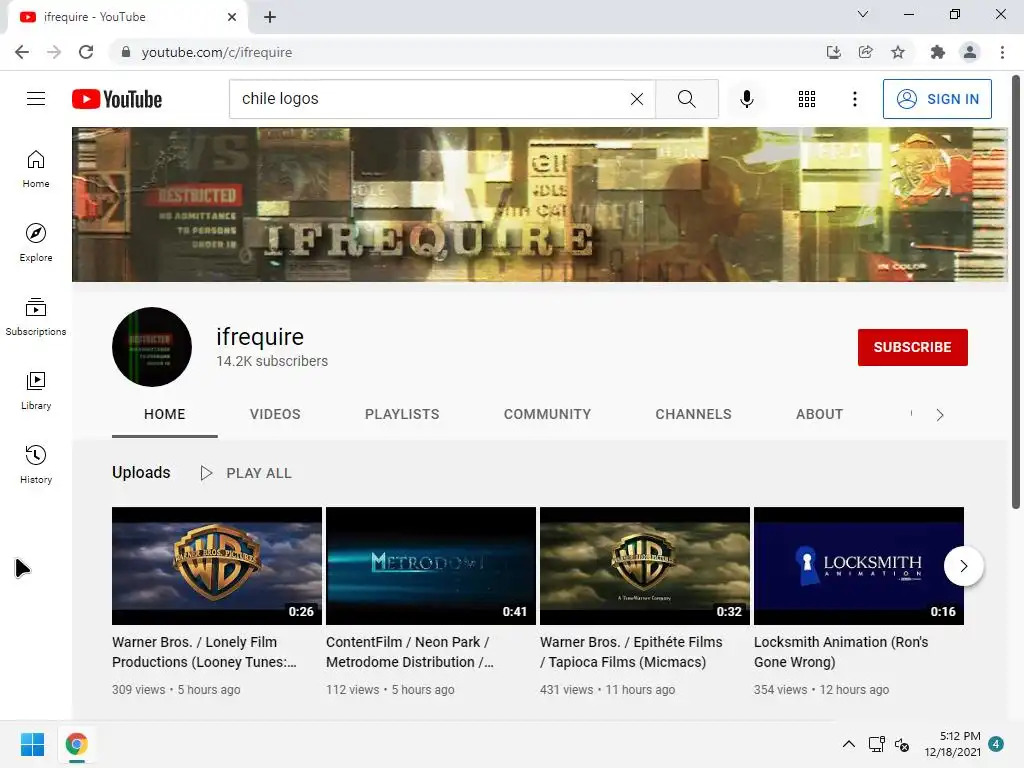This screenshot has height=768, width=1024.
Task: Go back with the browser back arrow
Action: click(x=22, y=52)
